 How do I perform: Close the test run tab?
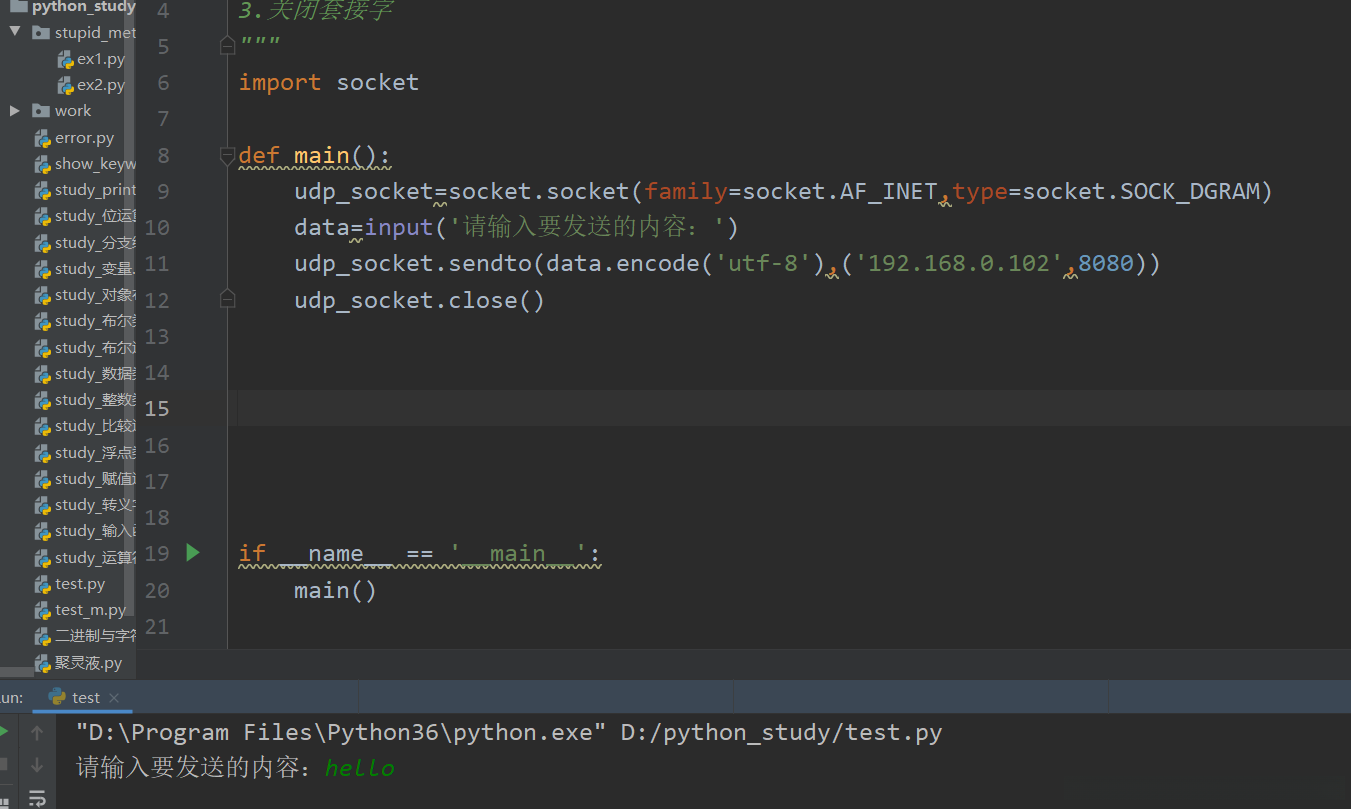pos(114,698)
